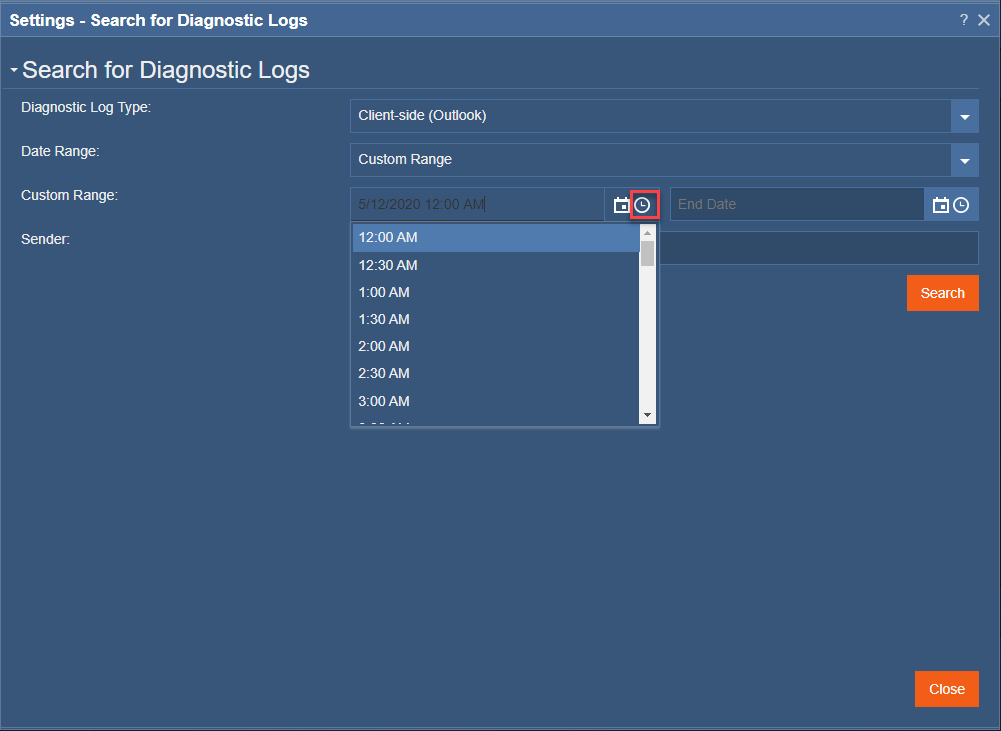
Task: Collapse the Search for Diagnostic Logs section
Action: point(12,70)
